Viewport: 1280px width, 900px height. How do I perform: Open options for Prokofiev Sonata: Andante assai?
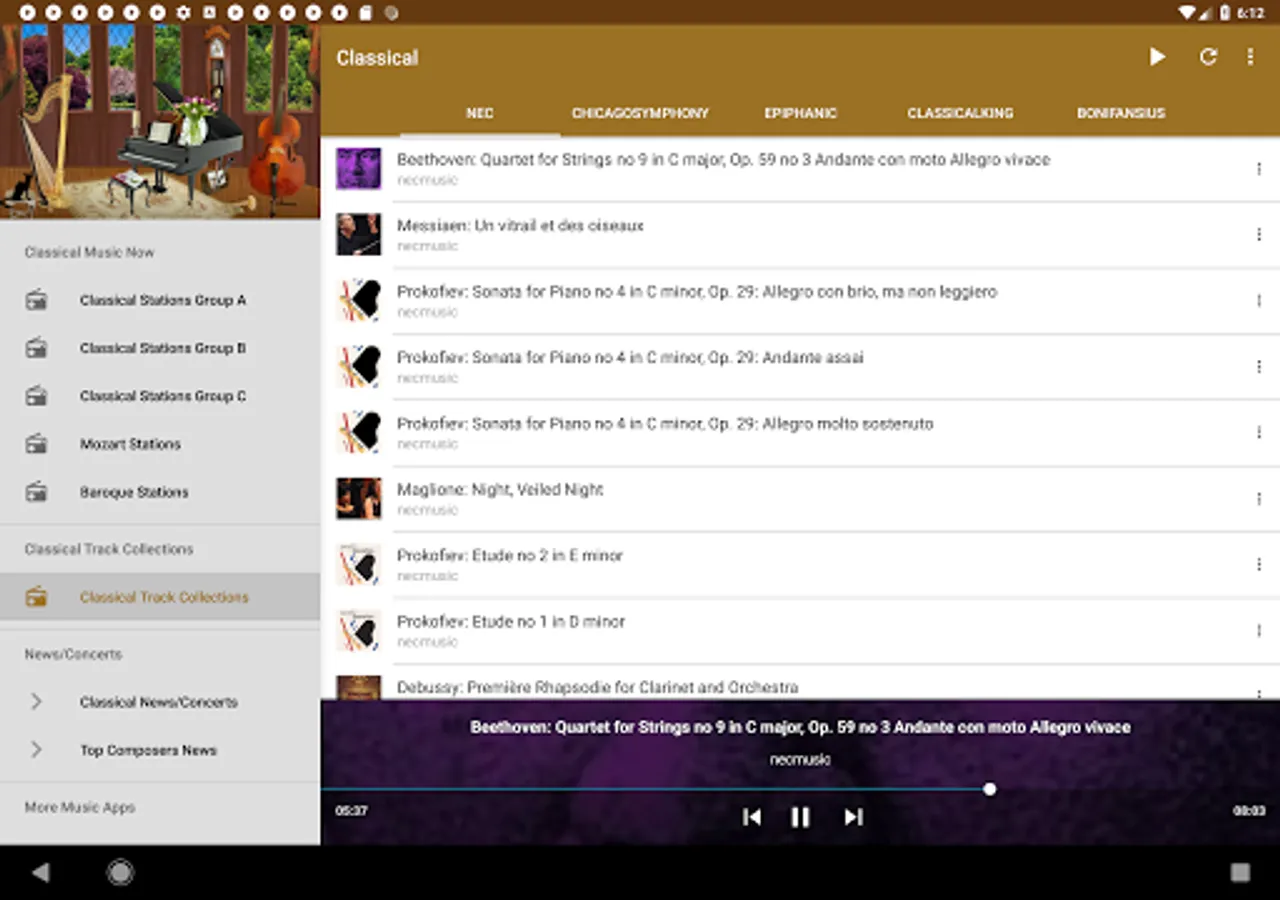point(1258,367)
